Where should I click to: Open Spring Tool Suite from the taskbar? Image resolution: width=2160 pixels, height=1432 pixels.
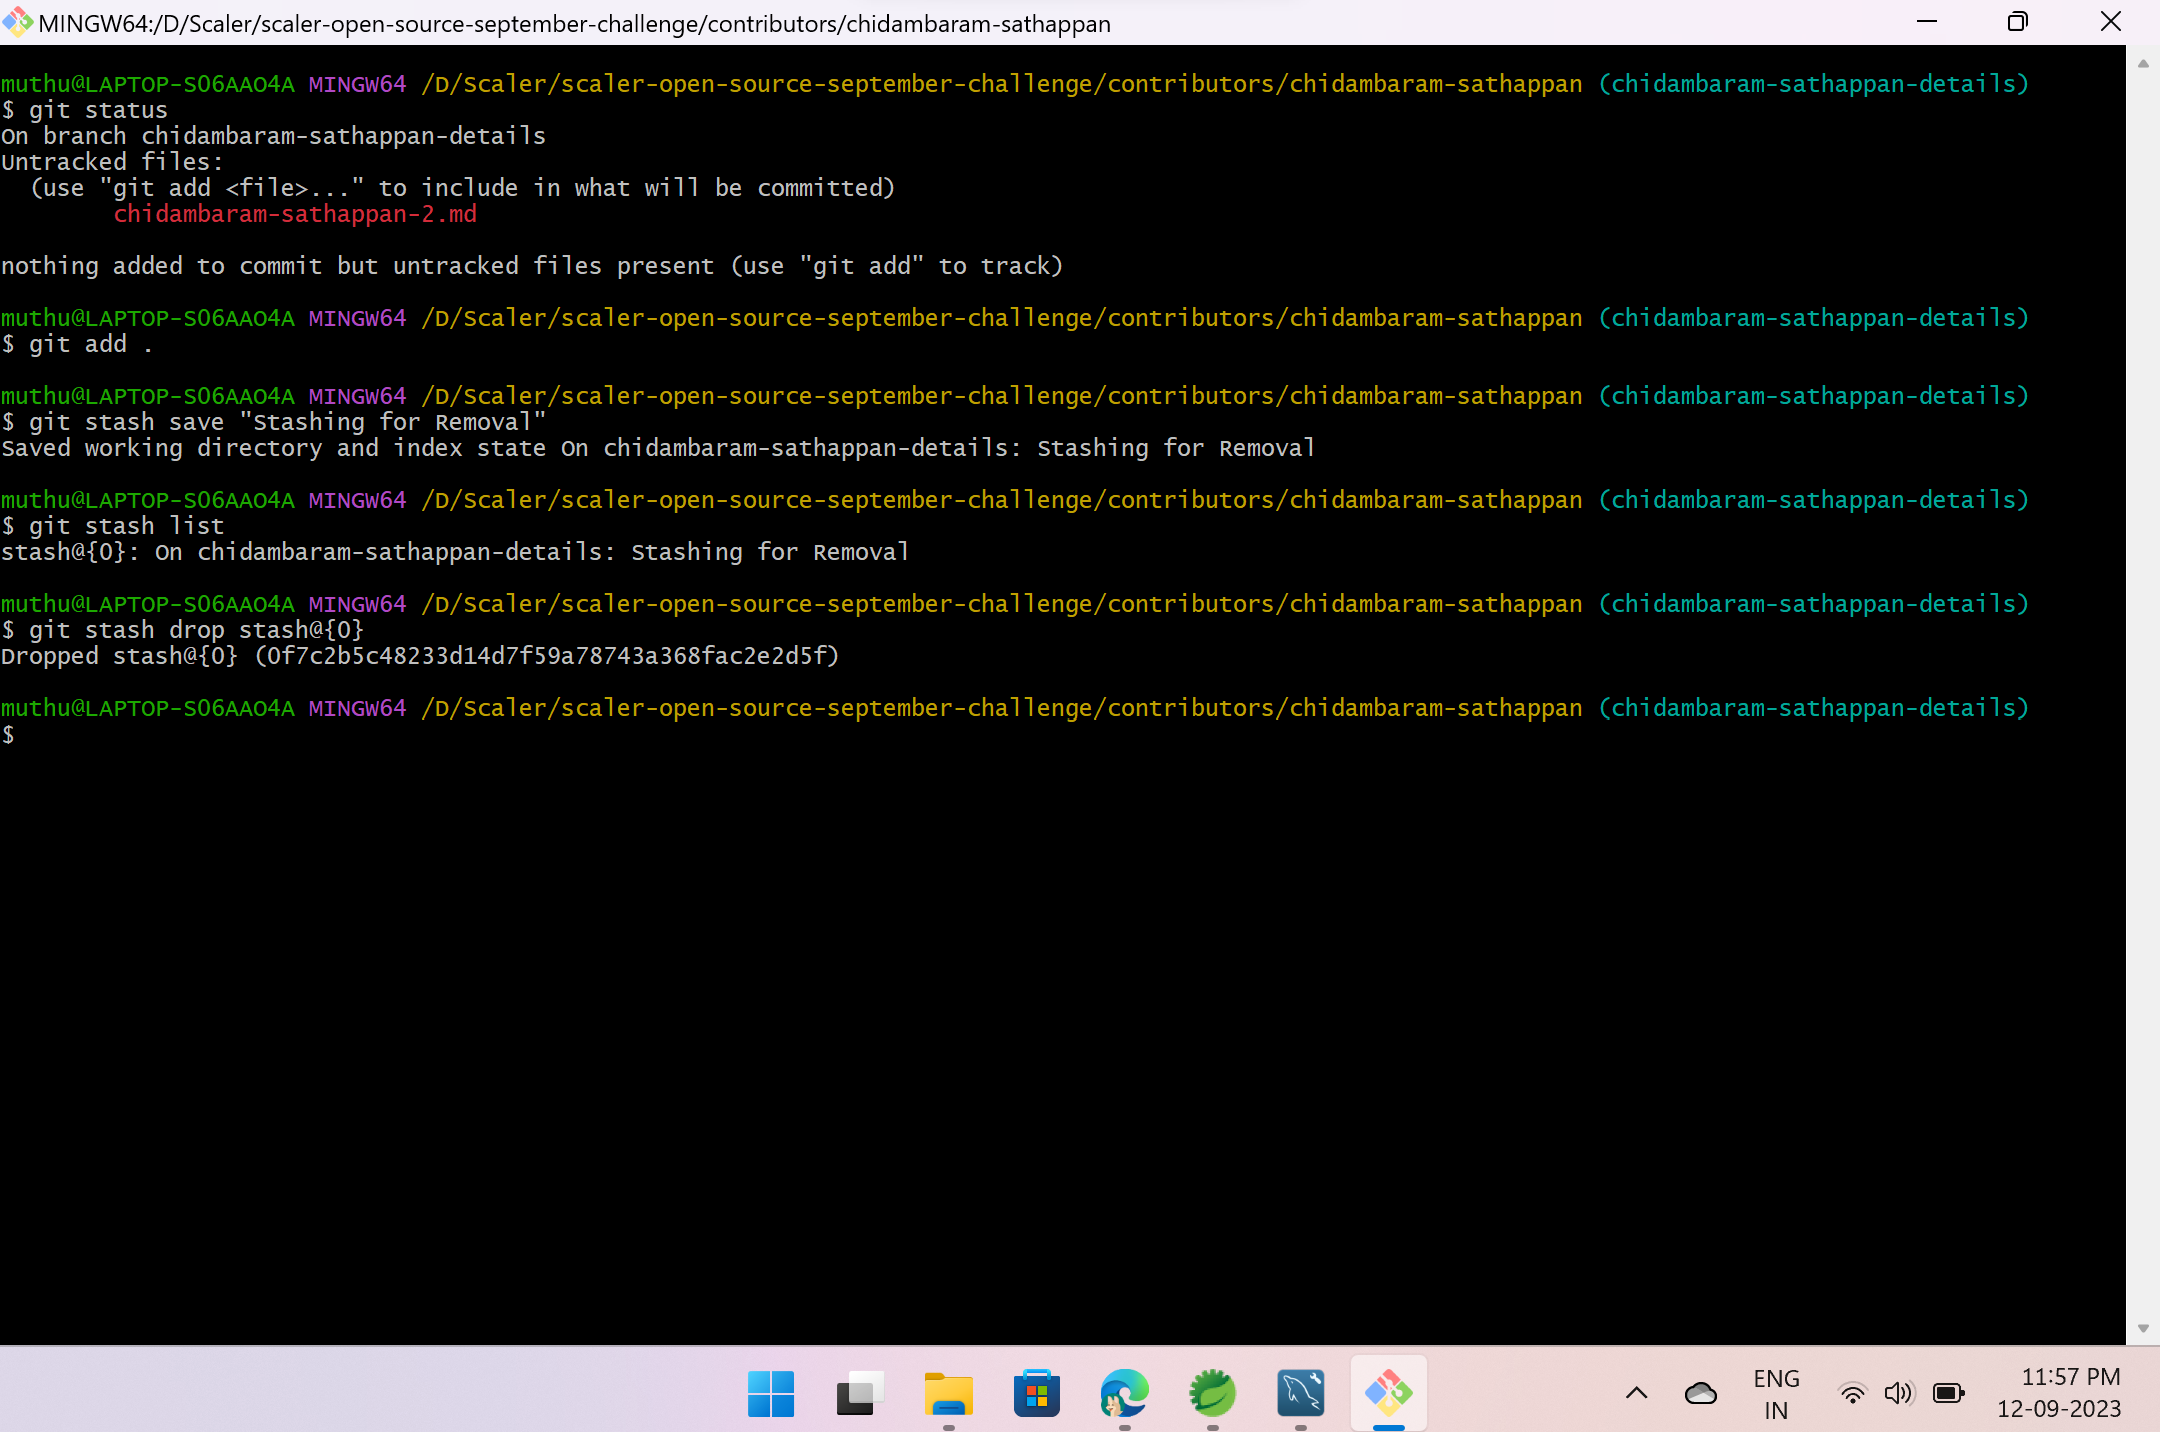1212,1393
